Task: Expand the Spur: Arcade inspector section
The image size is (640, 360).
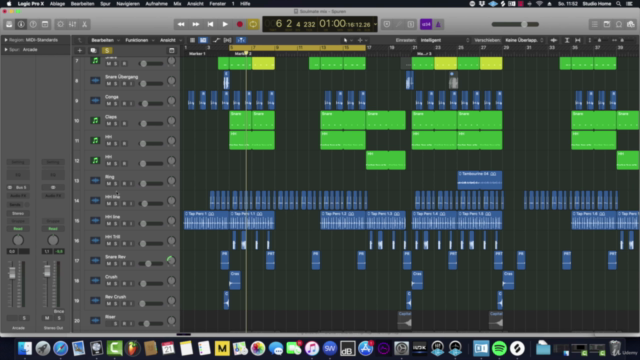Action: (6, 50)
